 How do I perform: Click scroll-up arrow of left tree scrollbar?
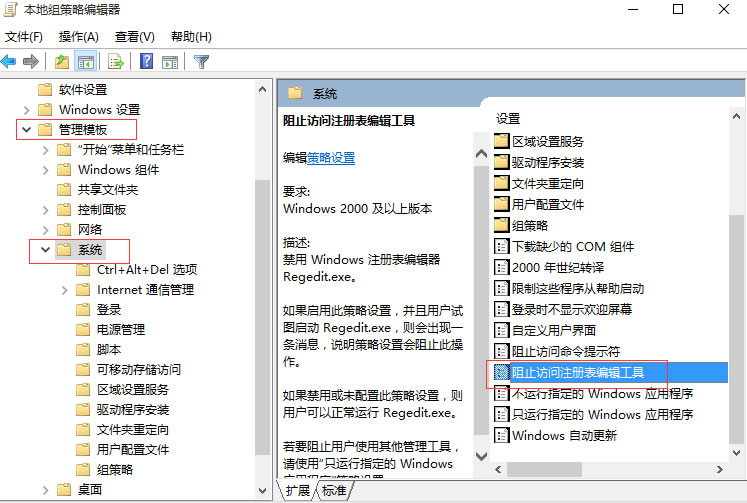pyautogui.click(x=263, y=89)
